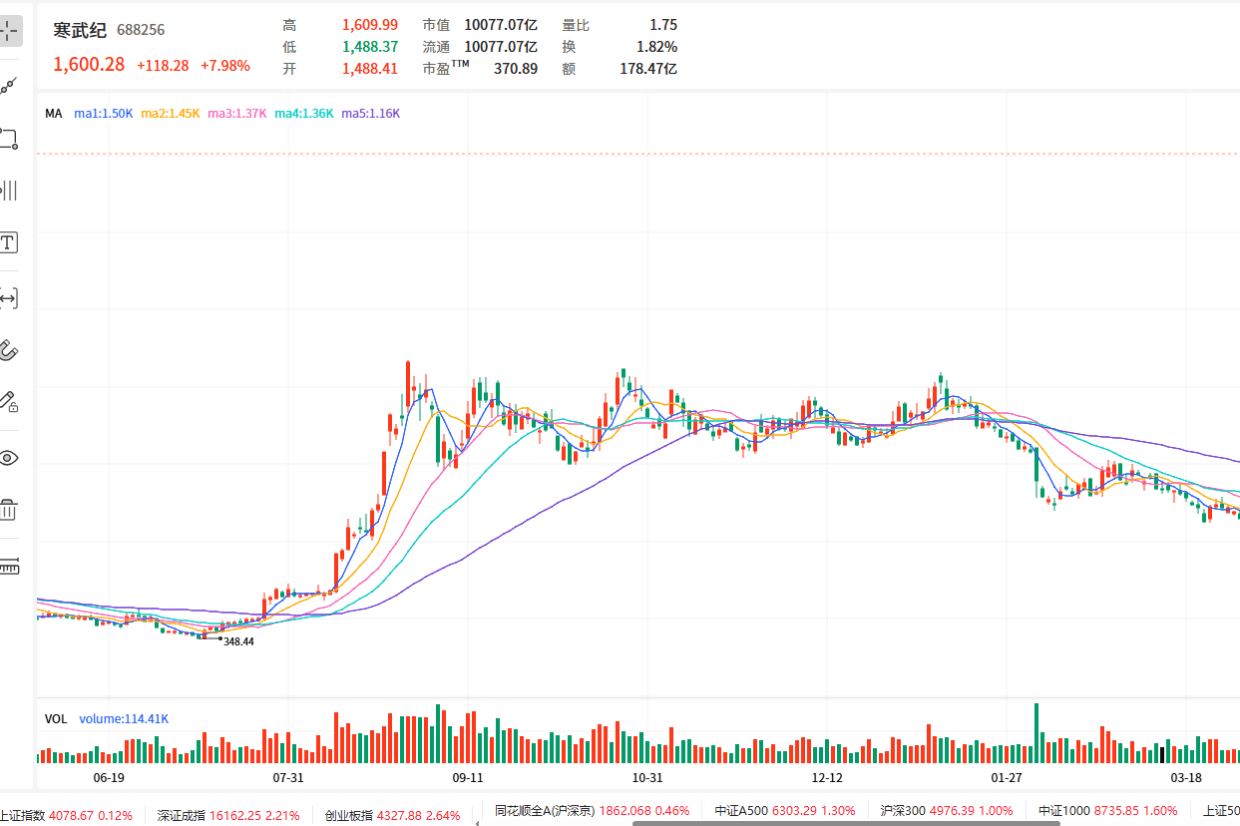Image resolution: width=1240 pixels, height=826 pixels.
Task: Select the text annotation tool
Action: coord(8,243)
